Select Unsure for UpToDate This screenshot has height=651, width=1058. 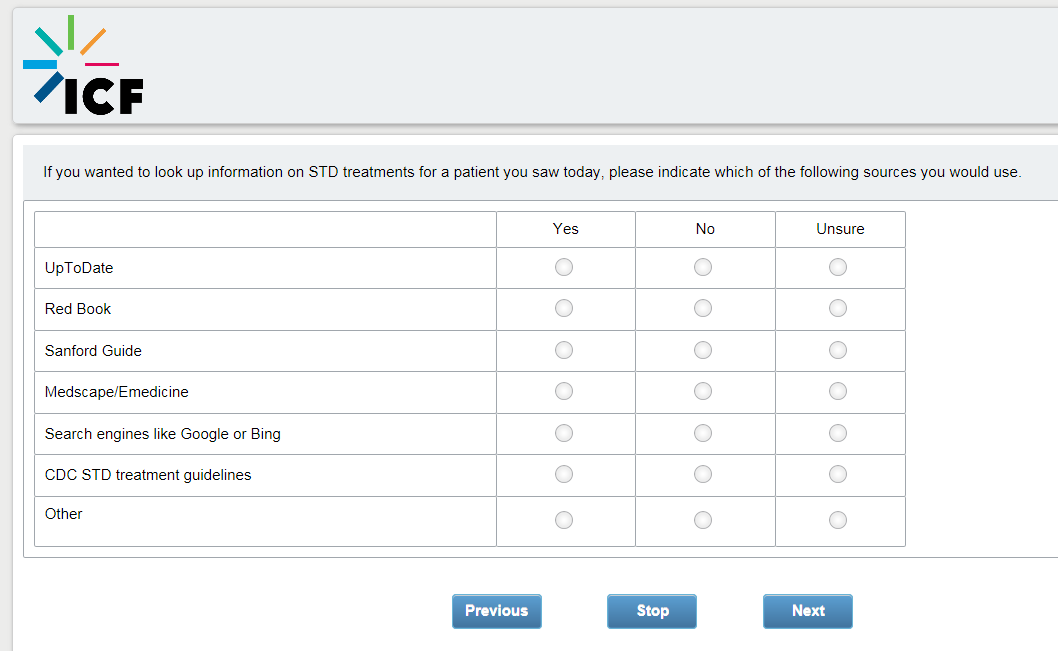point(838,267)
